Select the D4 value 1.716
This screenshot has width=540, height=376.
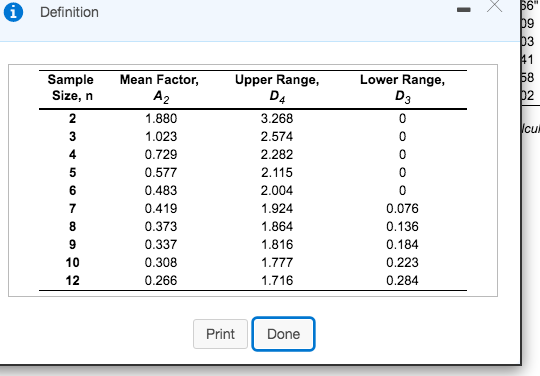(x=277, y=280)
